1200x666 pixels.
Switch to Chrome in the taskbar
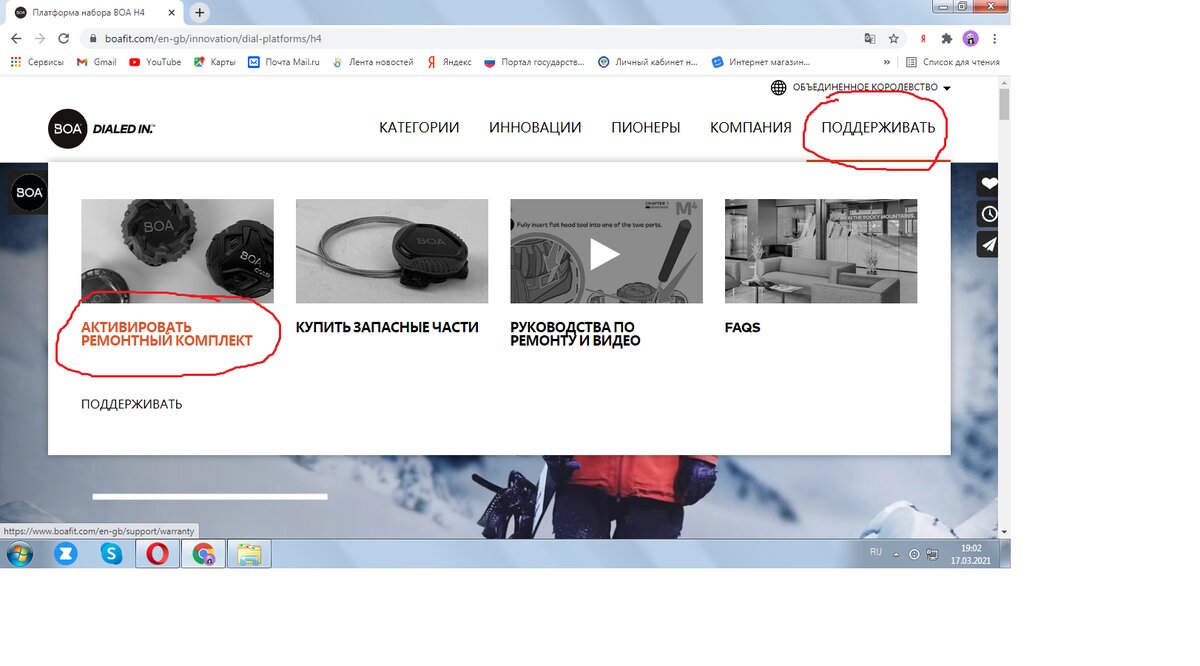point(204,554)
